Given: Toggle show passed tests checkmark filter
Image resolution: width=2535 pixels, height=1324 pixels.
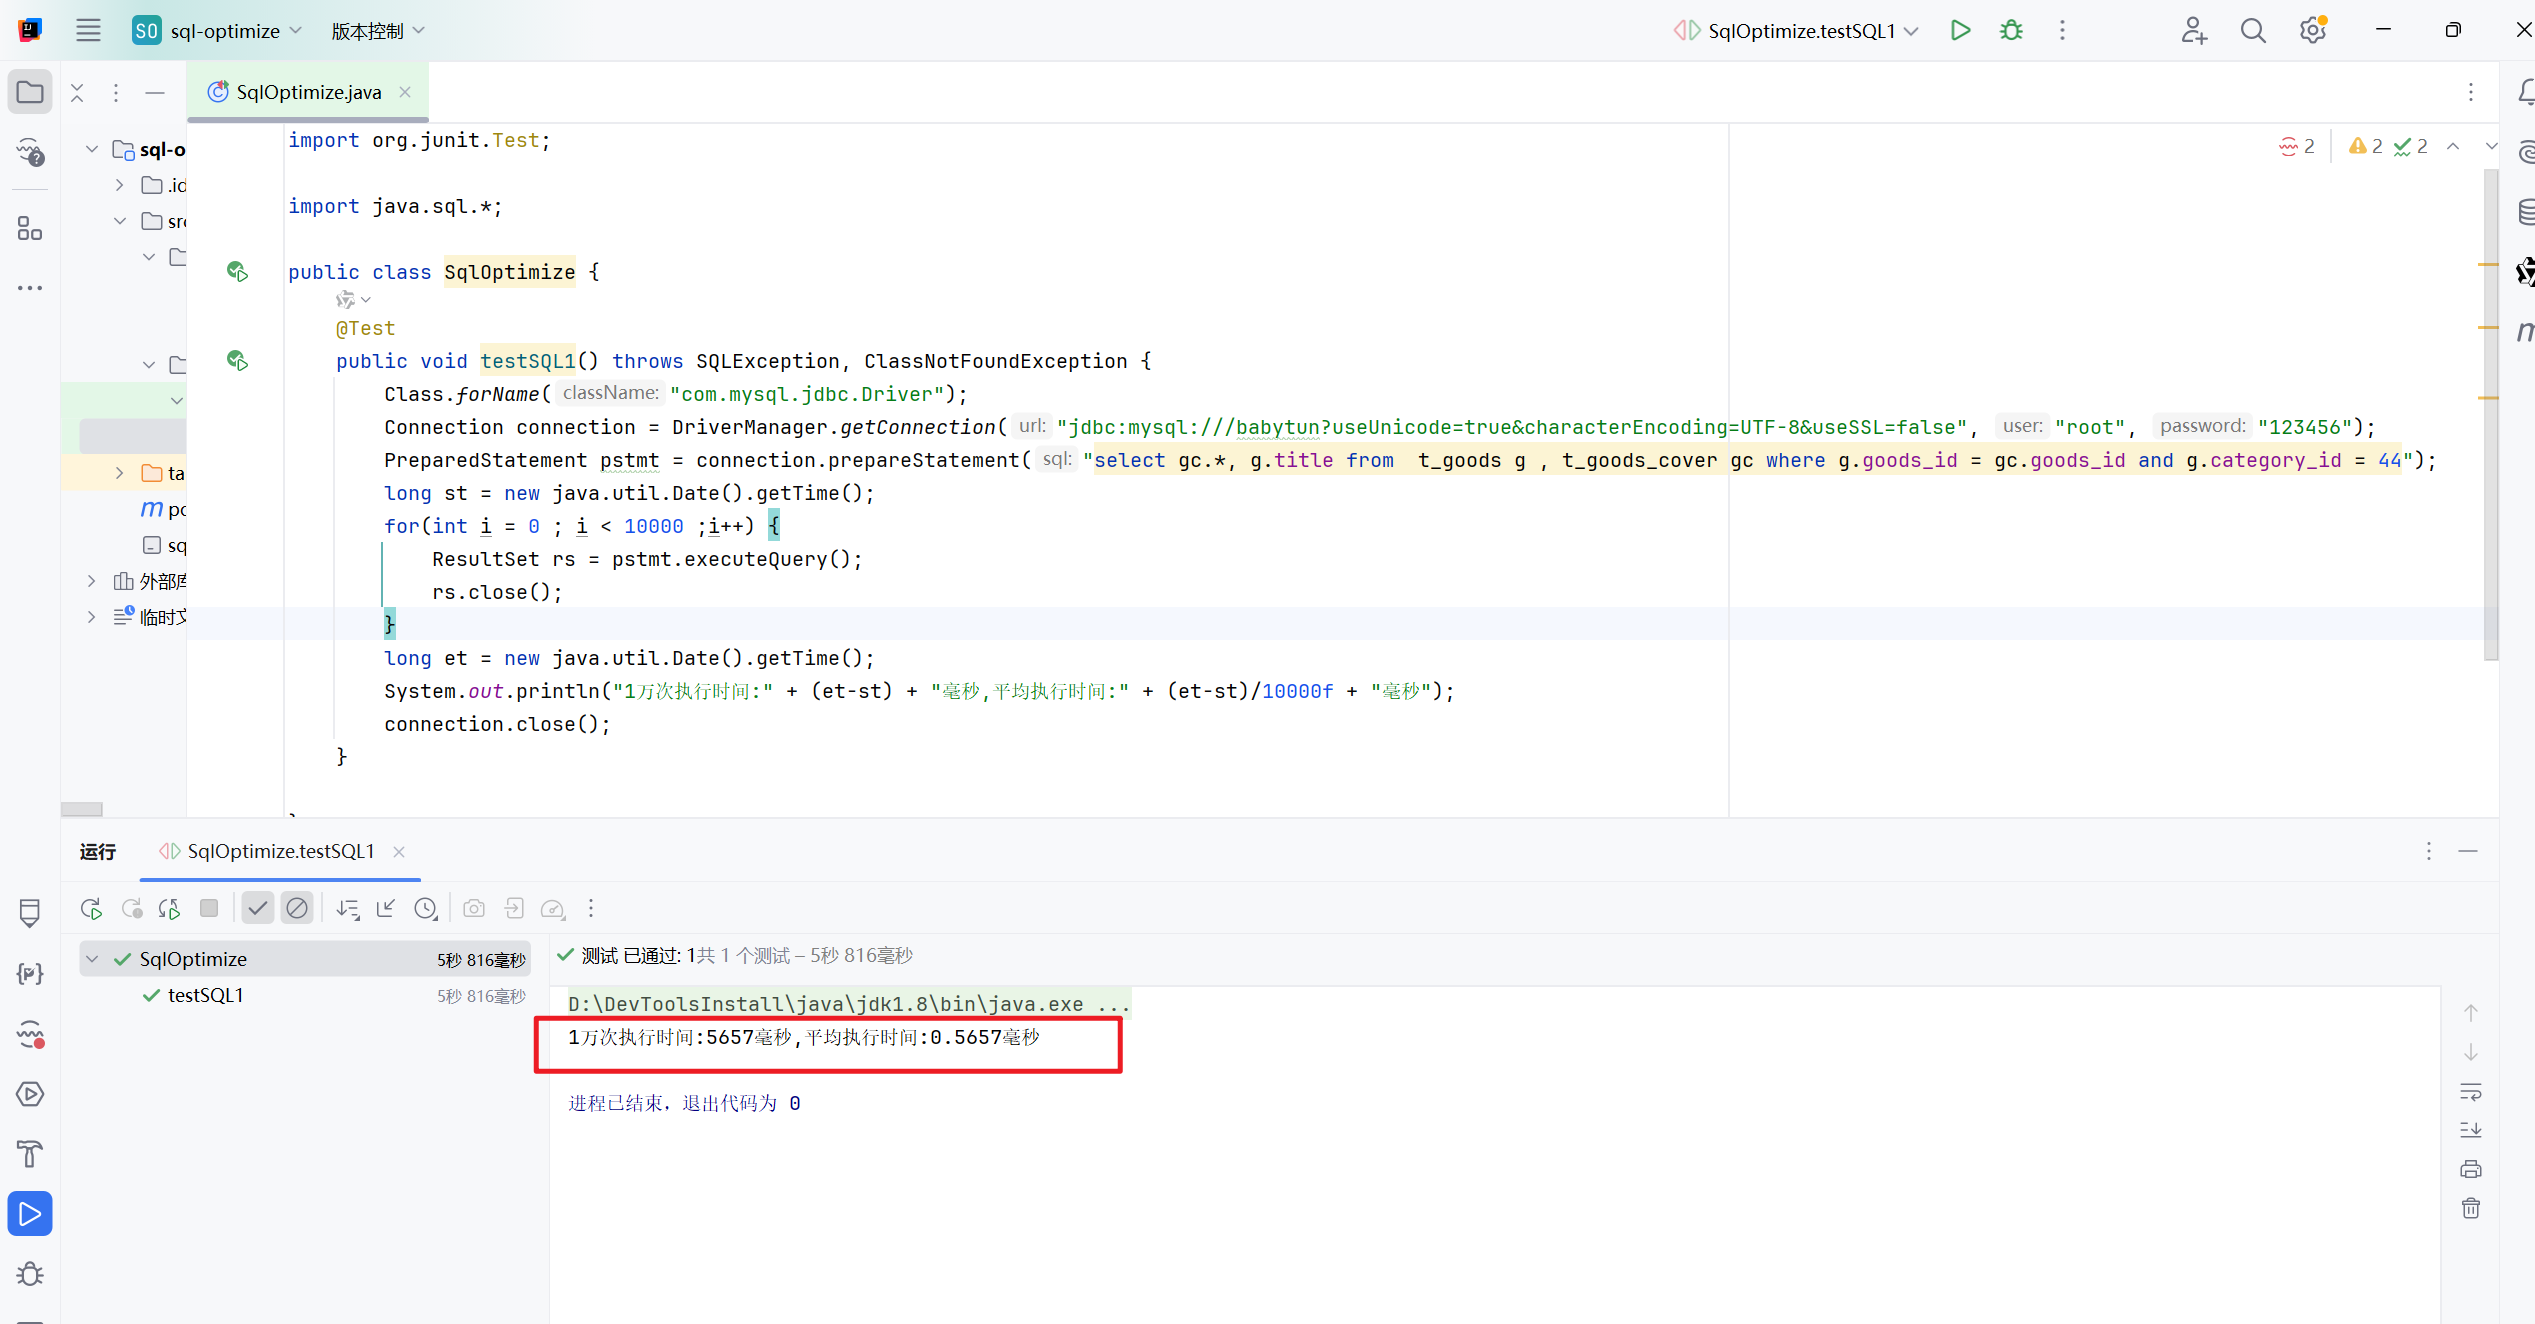Looking at the screenshot, I should tap(258, 908).
